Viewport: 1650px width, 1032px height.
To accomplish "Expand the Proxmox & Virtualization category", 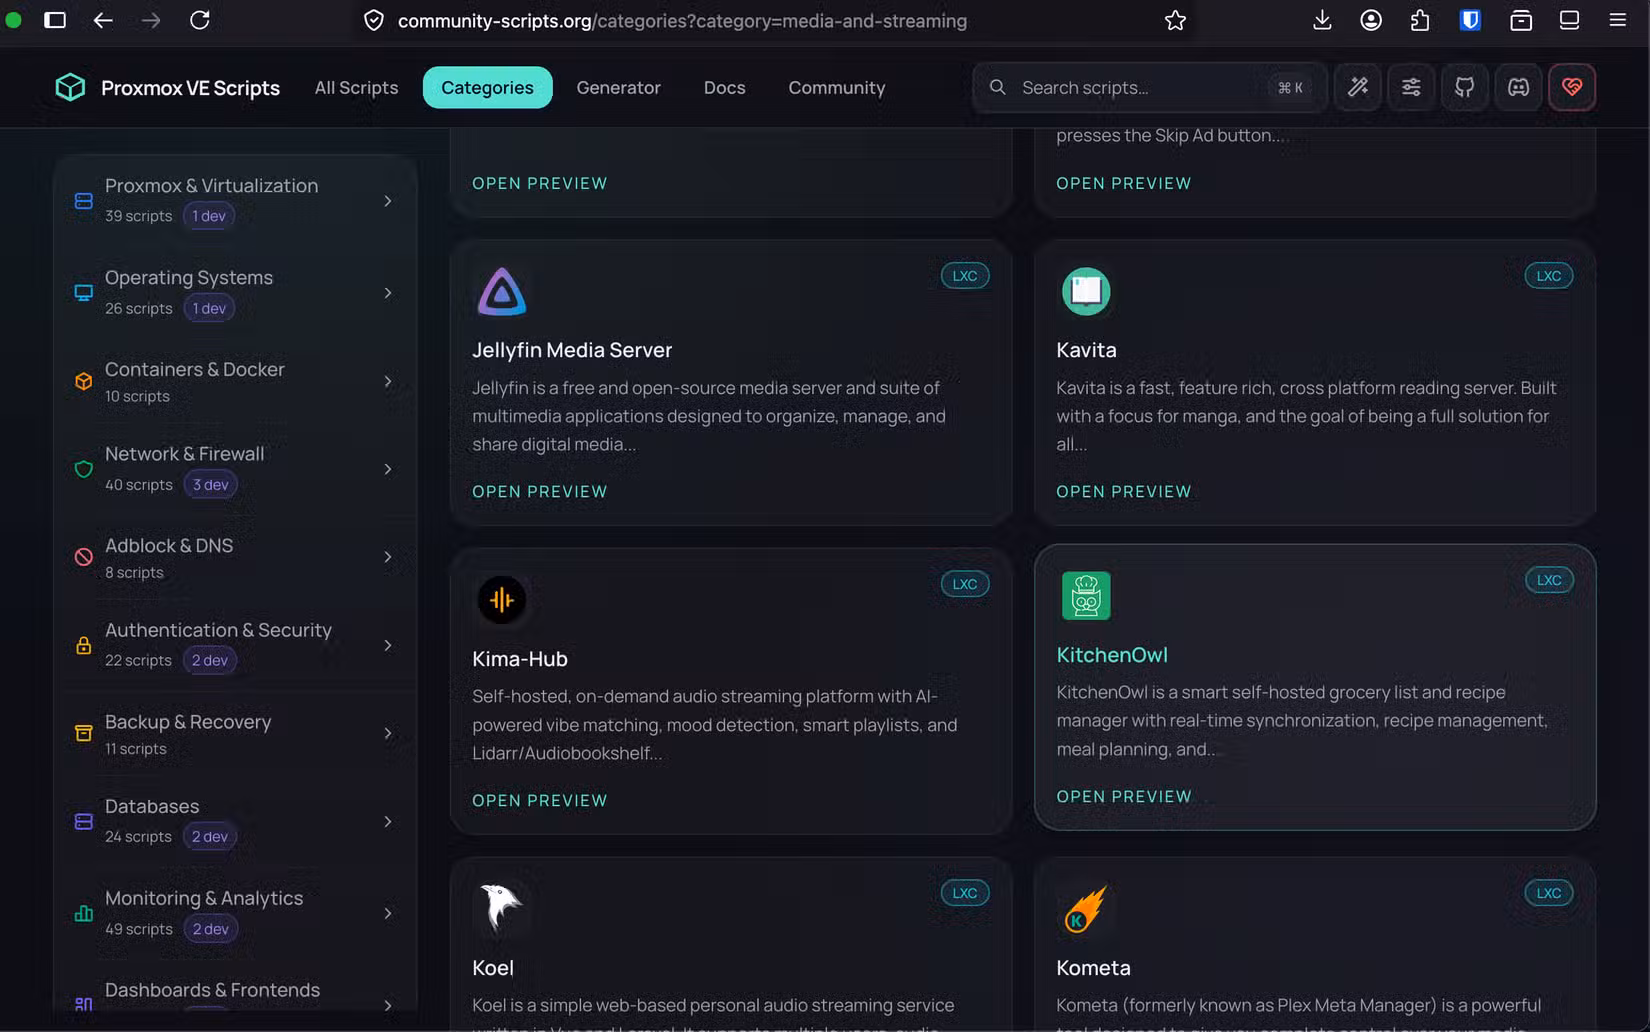I will [x=388, y=201].
